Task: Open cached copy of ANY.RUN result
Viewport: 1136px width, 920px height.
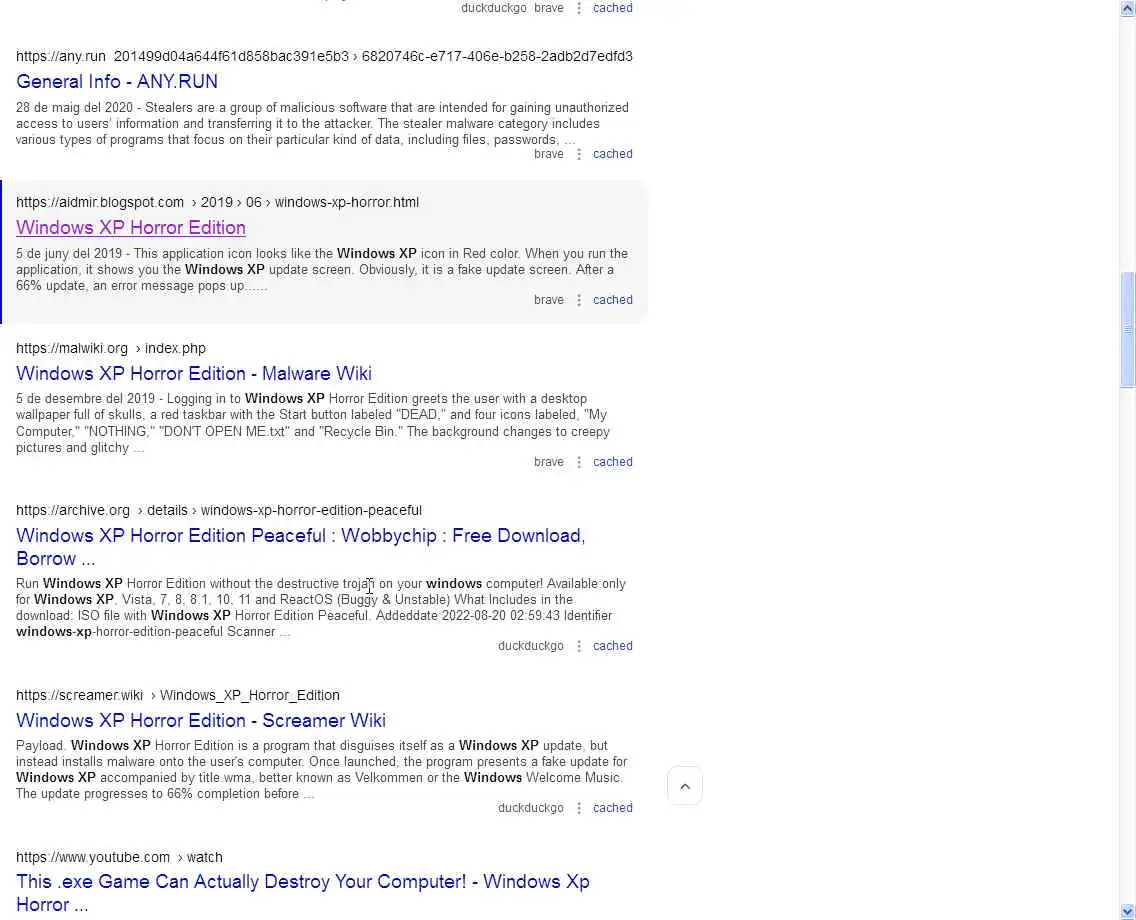Action: tap(612, 154)
